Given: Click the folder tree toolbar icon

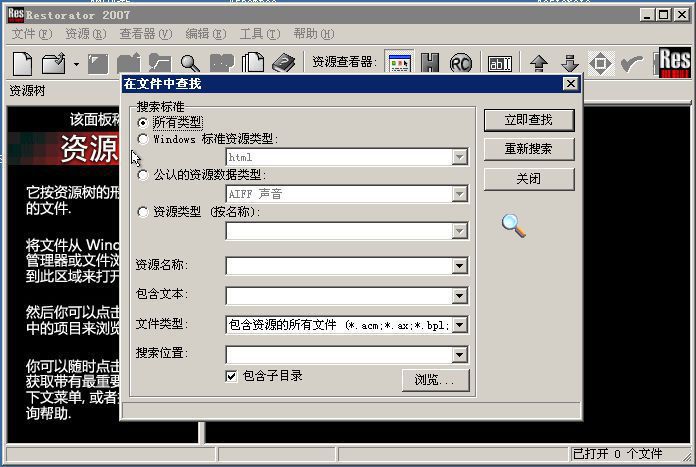Looking at the screenshot, I should click(x=159, y=63).
